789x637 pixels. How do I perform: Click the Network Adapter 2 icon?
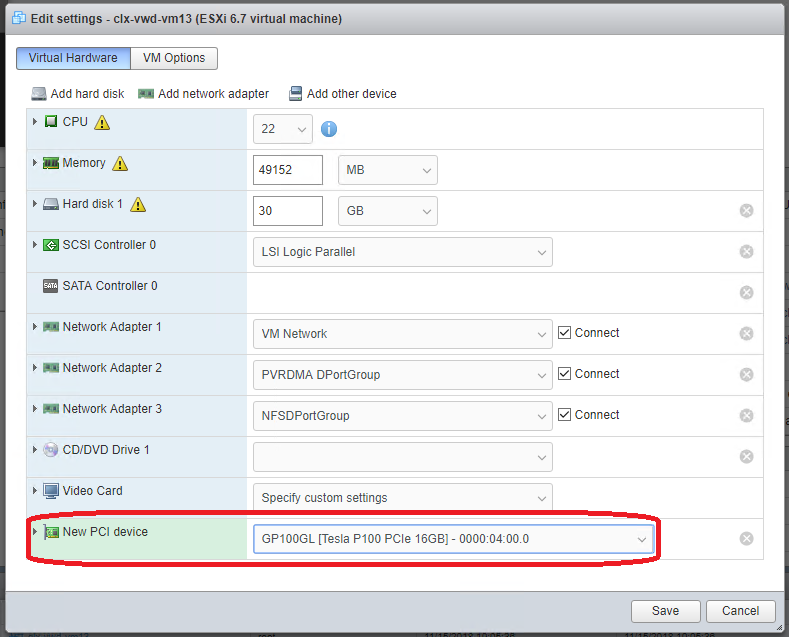51,368
